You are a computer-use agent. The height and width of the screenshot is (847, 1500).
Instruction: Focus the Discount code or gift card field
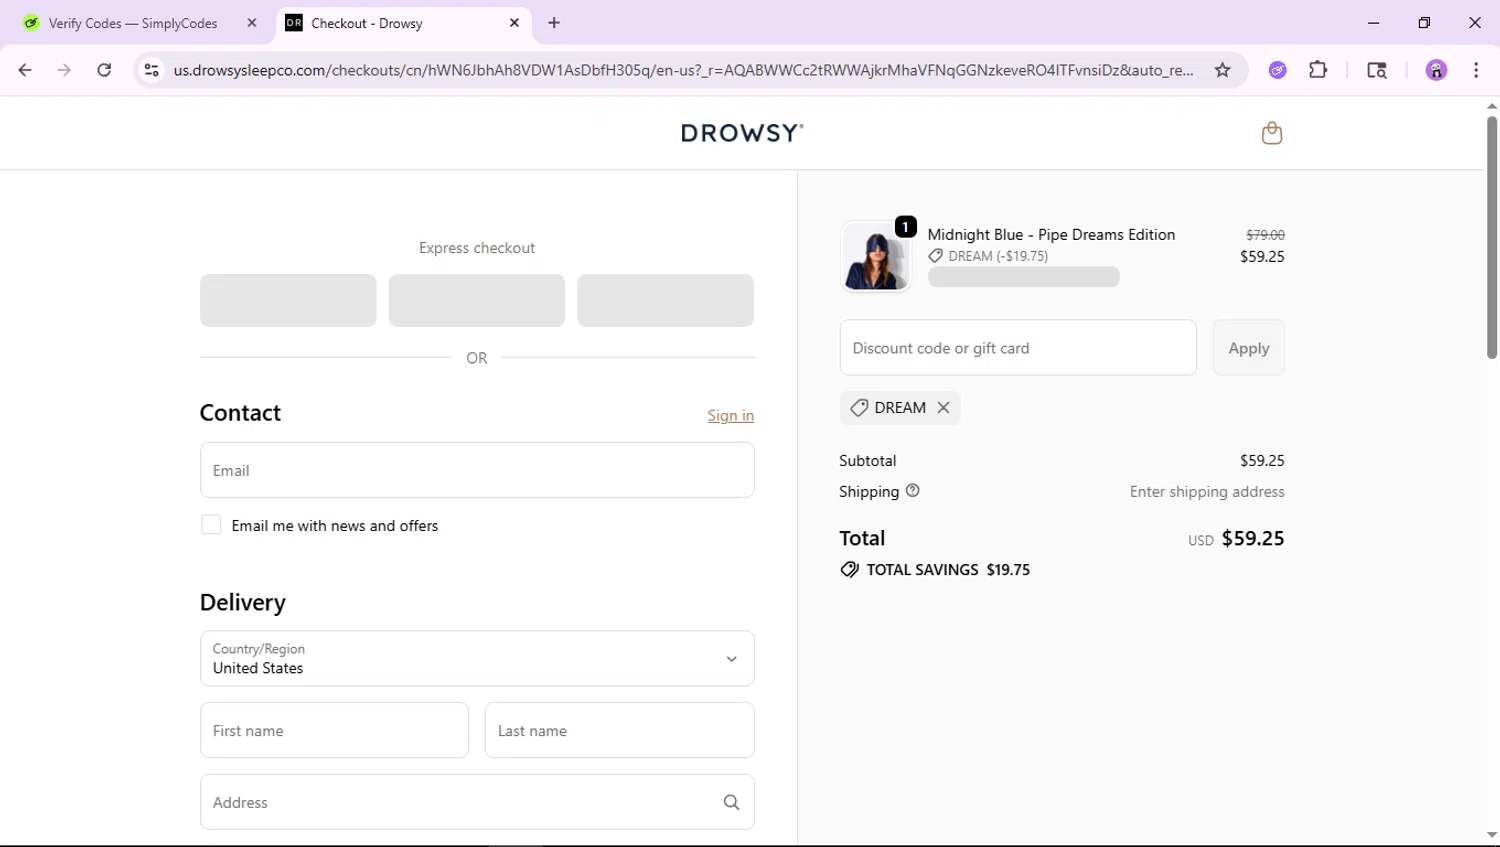1018,348
